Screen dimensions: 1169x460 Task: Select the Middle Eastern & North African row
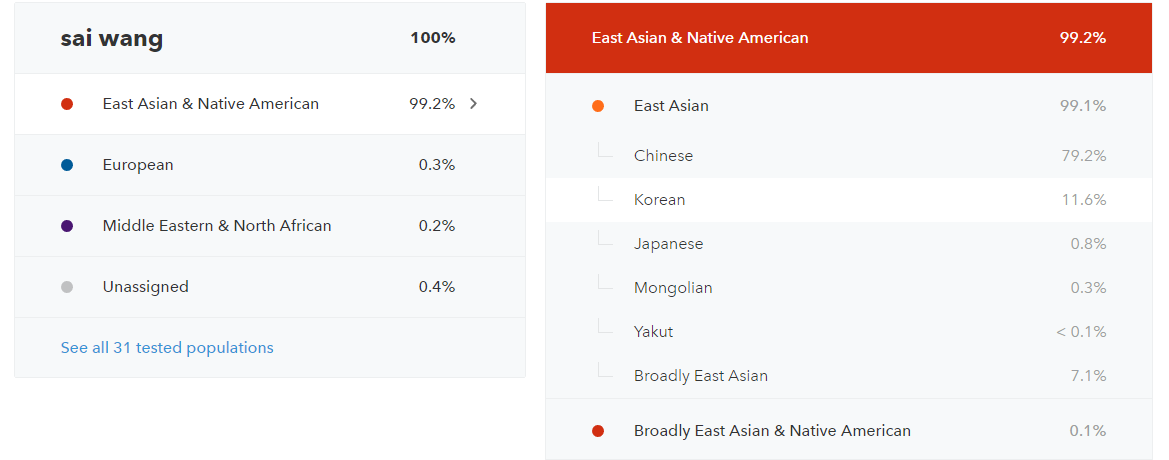click(x=270, y=226)
